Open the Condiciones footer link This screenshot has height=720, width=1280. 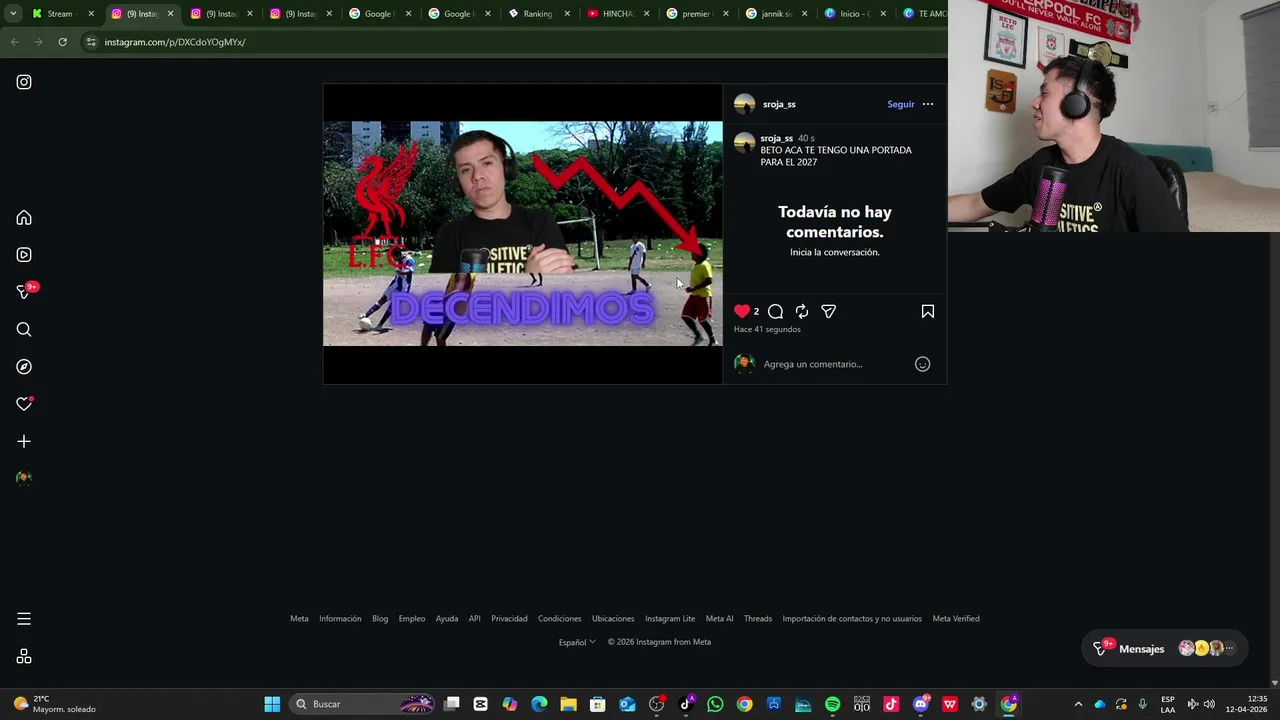559,619
